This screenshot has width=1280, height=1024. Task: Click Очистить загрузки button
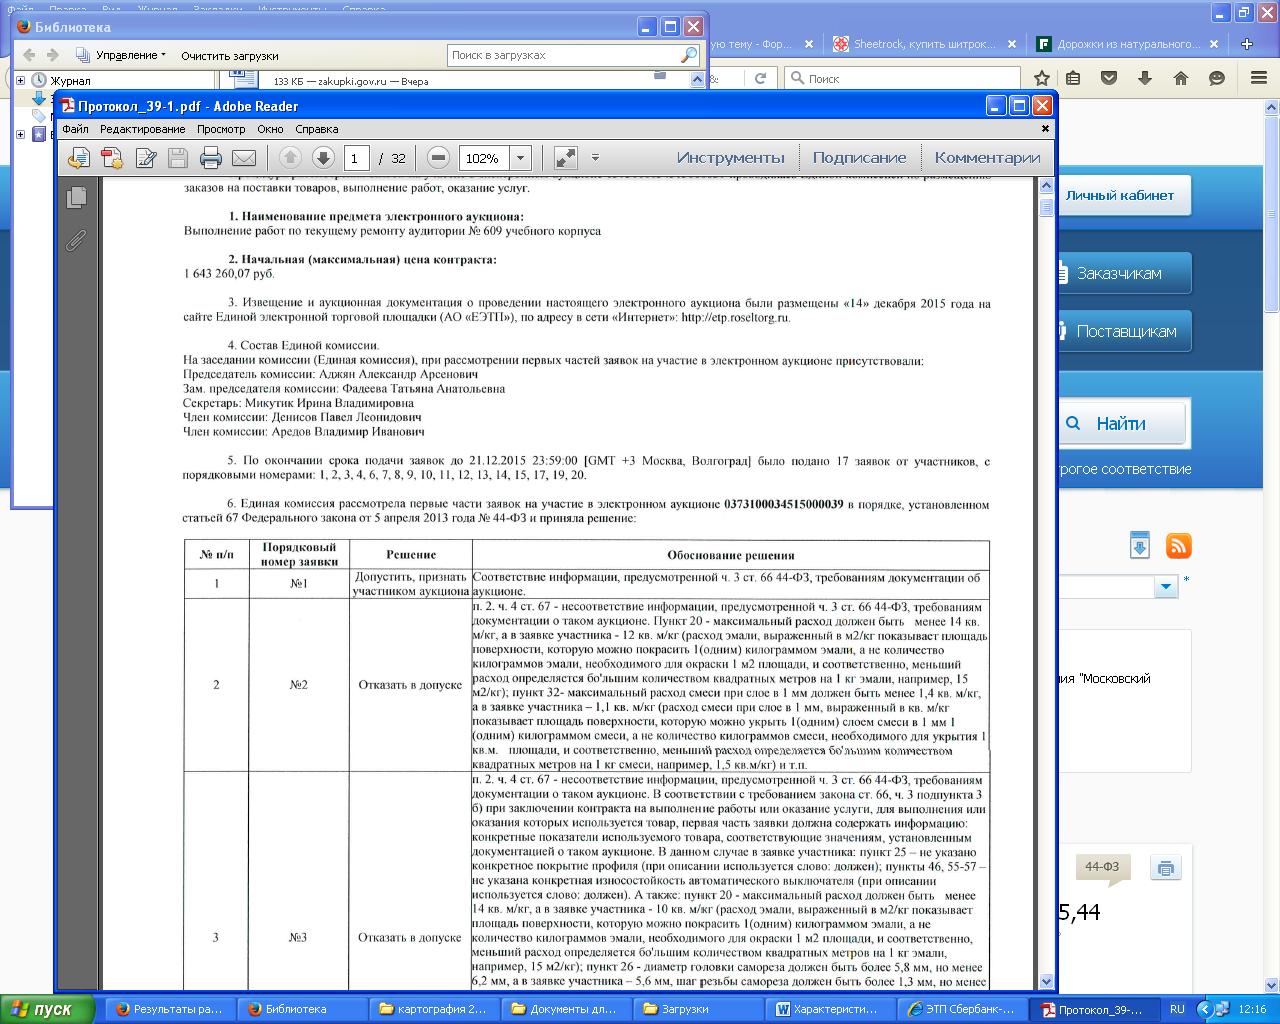pos(229,56)
